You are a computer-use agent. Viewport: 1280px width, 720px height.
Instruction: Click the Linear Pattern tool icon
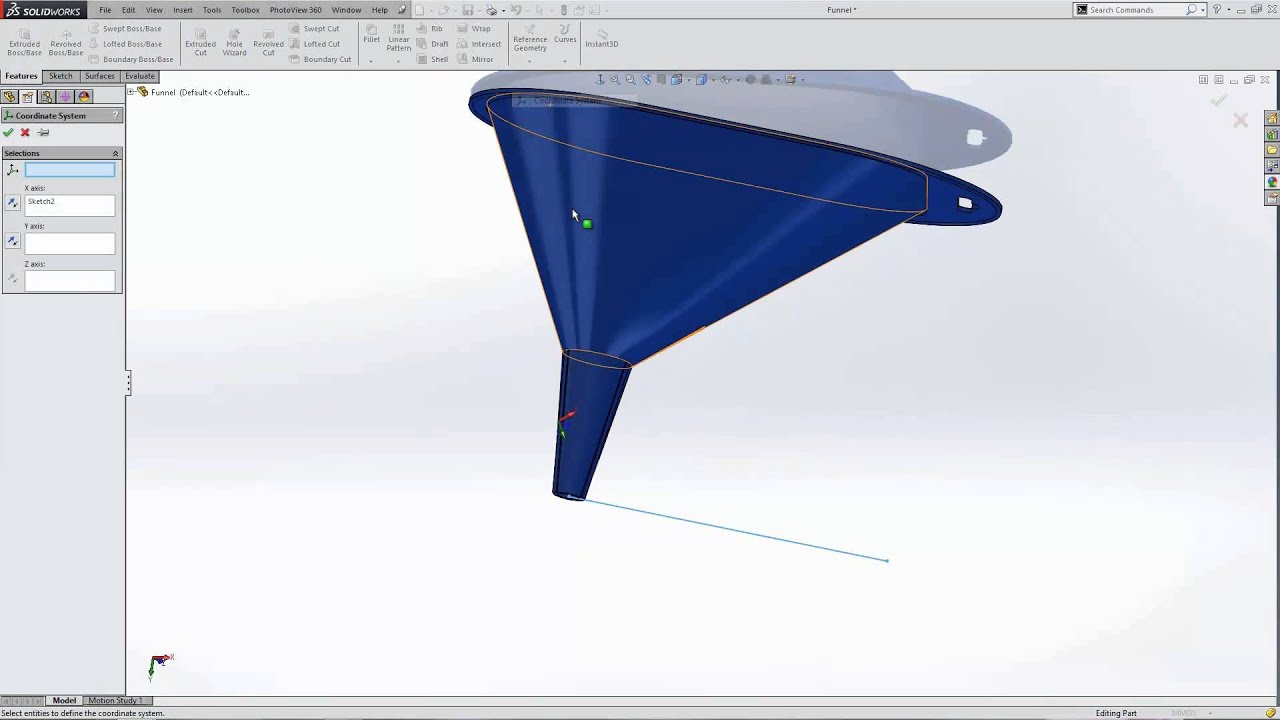point(398,38)
